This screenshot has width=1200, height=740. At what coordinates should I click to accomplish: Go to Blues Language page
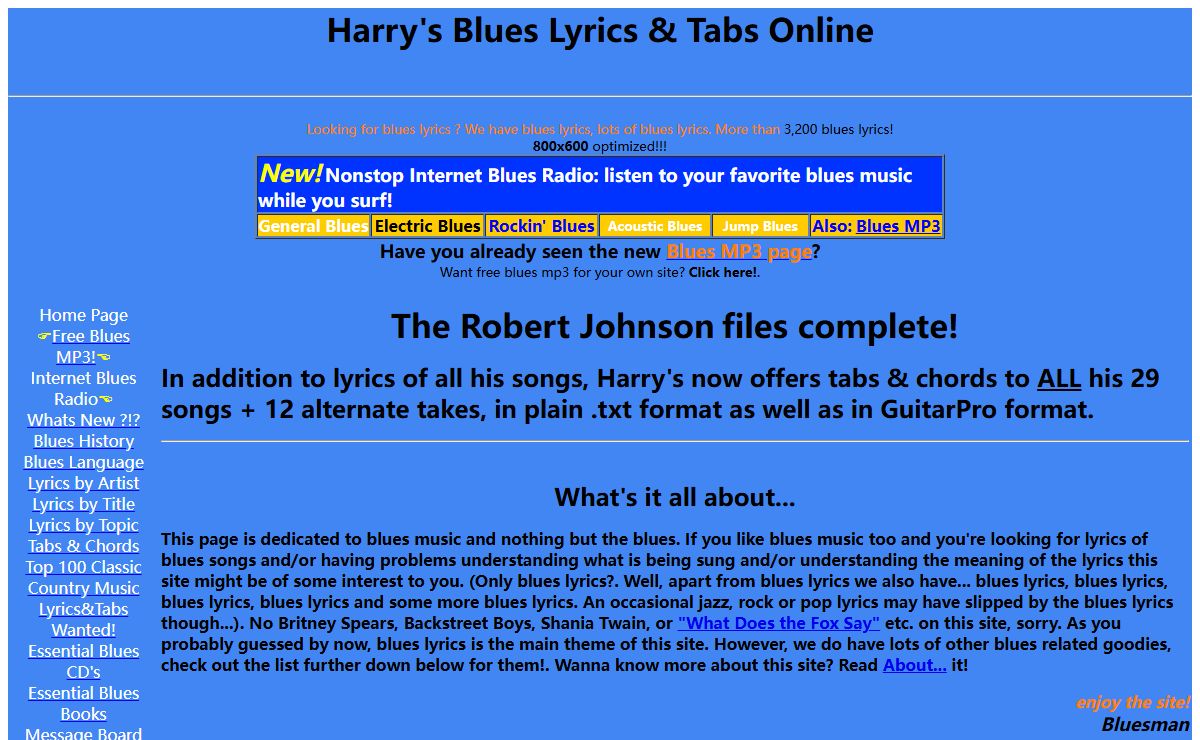[x=83, y=462]
